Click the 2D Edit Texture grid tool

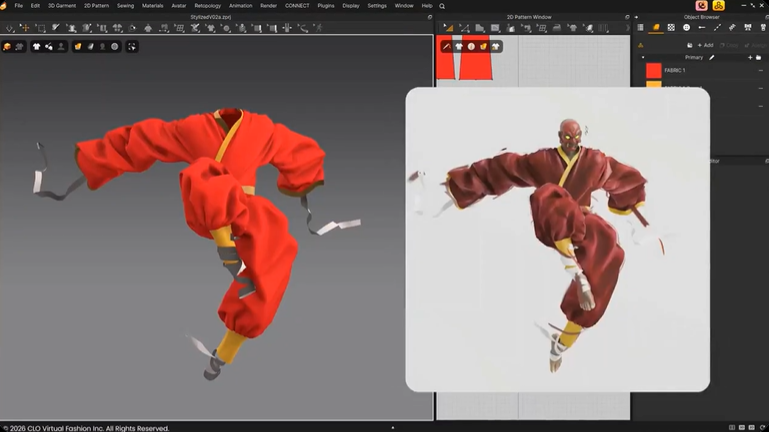pos(542,28)
